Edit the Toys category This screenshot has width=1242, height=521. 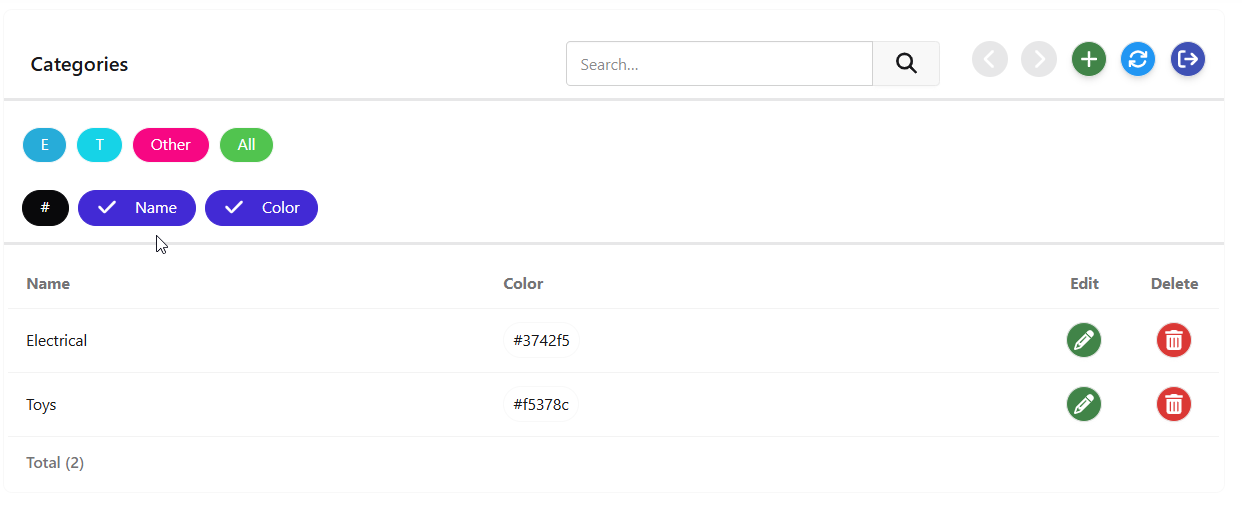(x=1083, y=405)
